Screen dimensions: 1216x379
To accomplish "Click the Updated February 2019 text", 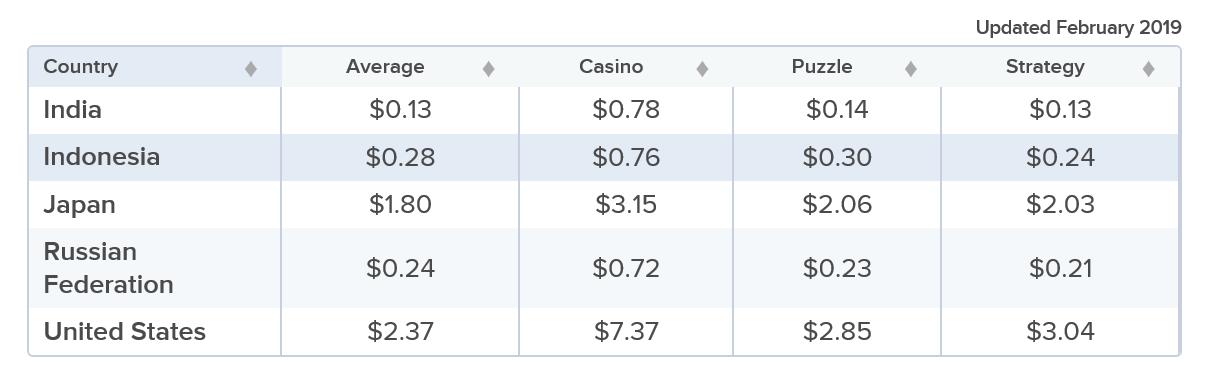I will (x=1078, y=27).
